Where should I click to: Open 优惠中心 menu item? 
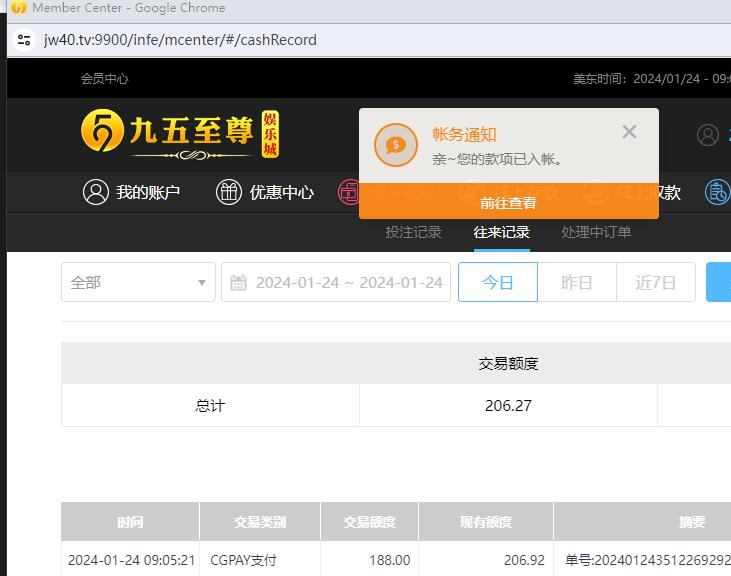pyautogui.click(x=282, y=192)
